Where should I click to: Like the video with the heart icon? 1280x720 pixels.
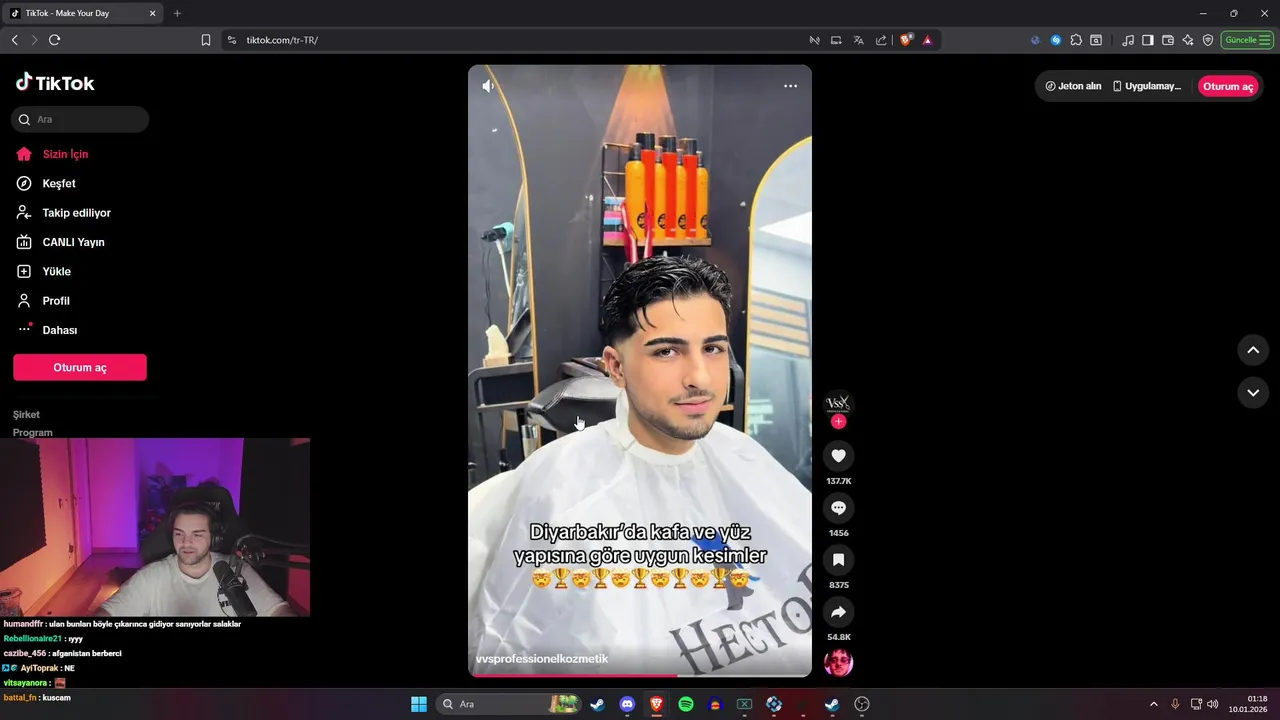pyautogui.click(x=838, y=456)
